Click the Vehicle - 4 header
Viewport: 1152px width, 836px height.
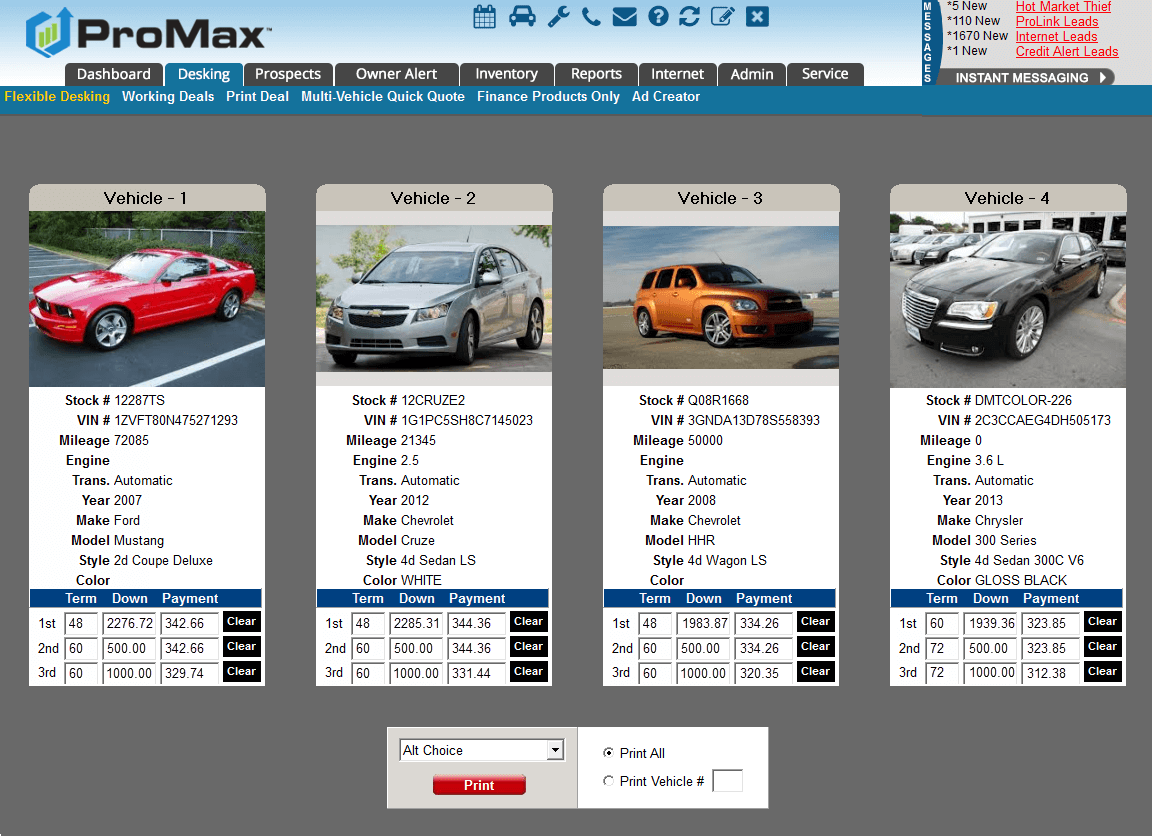1007,198
